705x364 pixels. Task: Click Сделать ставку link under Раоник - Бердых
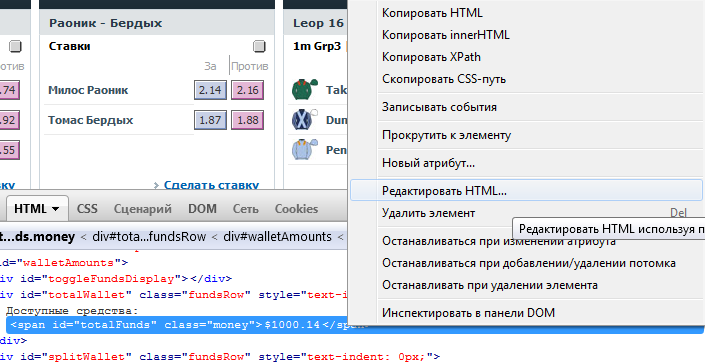[x=211, y=185]
